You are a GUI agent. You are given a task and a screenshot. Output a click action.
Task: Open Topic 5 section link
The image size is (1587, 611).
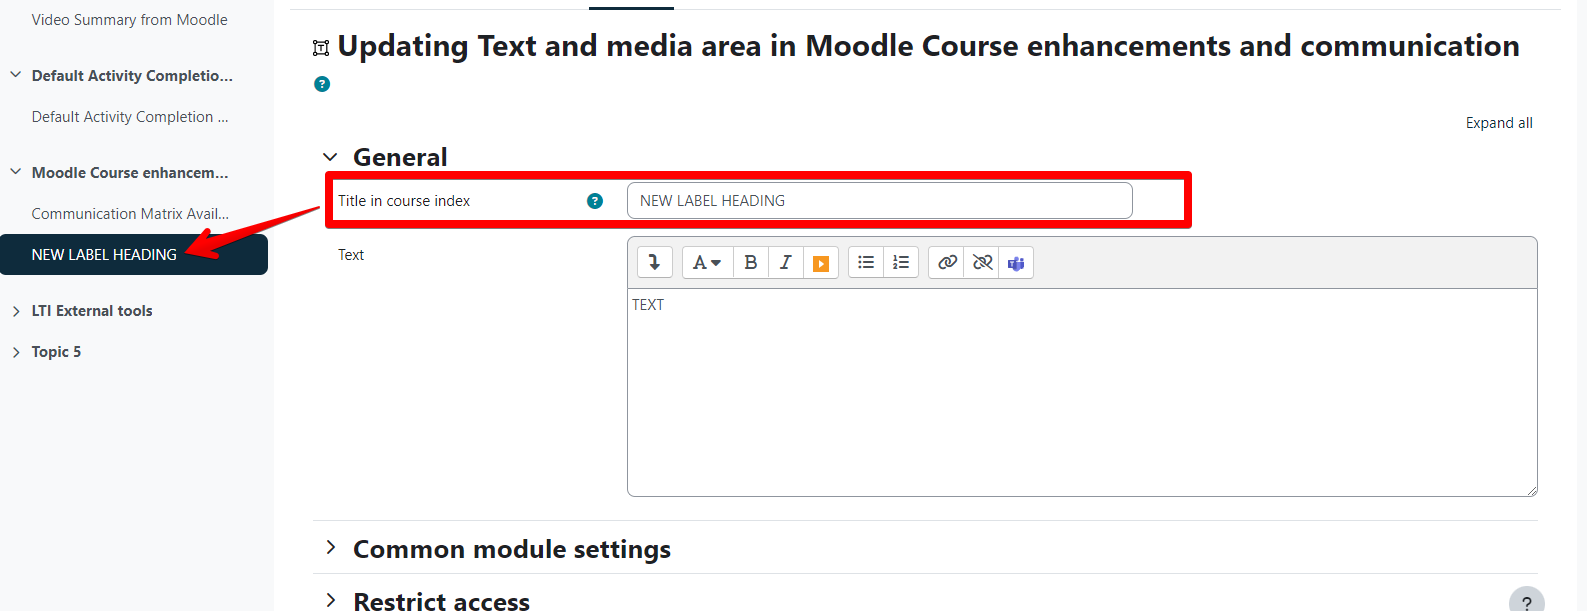click(56, 352)
